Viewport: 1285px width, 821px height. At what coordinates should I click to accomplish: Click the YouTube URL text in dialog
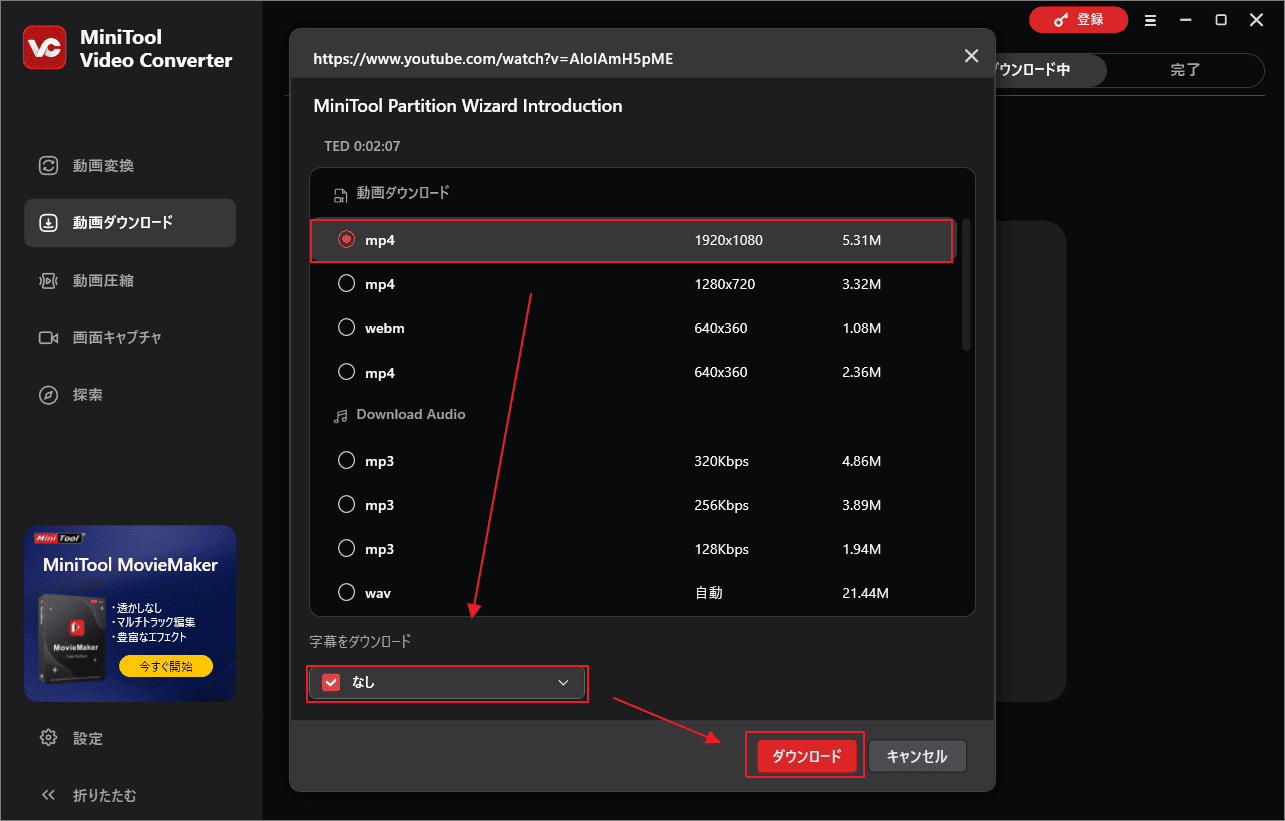tap(493, 59)
